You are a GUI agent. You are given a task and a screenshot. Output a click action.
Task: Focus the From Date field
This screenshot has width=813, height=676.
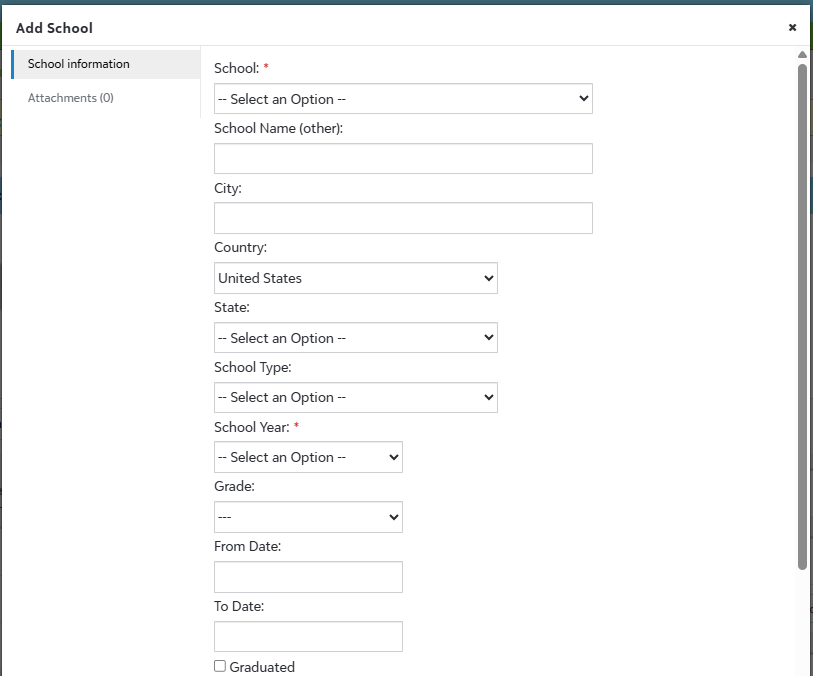308,577
